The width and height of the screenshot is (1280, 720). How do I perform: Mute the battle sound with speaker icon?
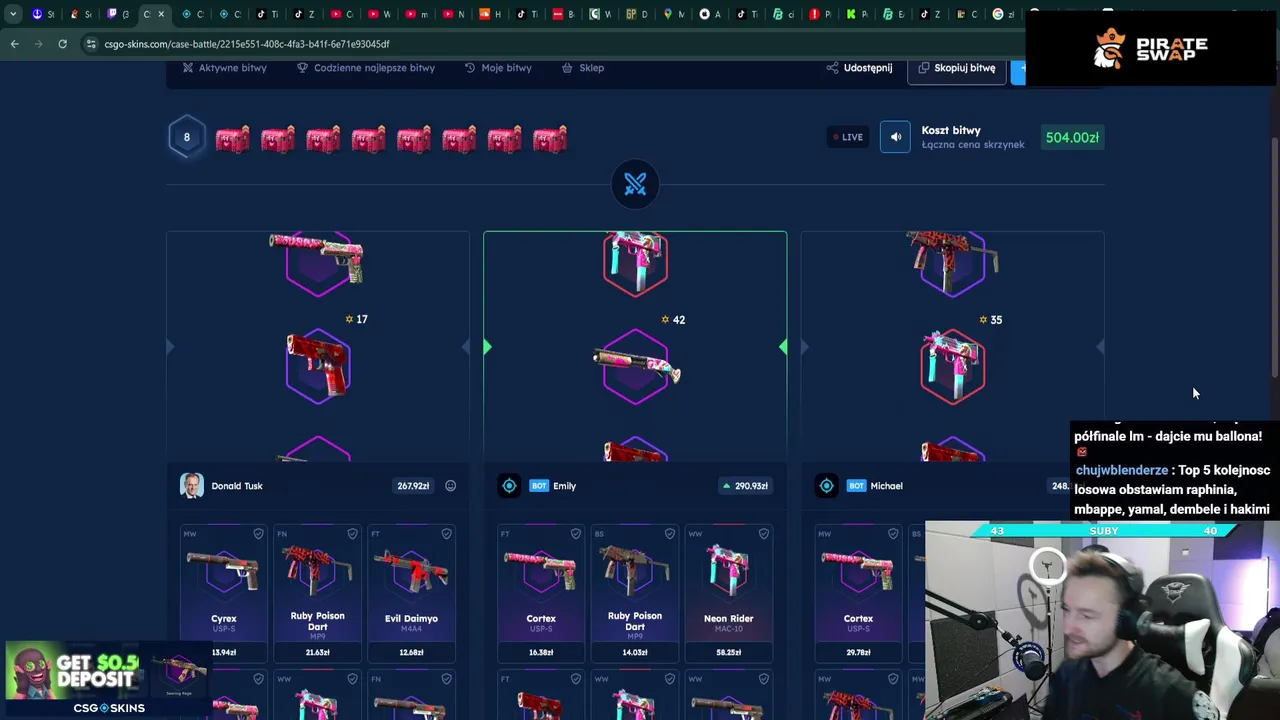[x=895, y=137]
